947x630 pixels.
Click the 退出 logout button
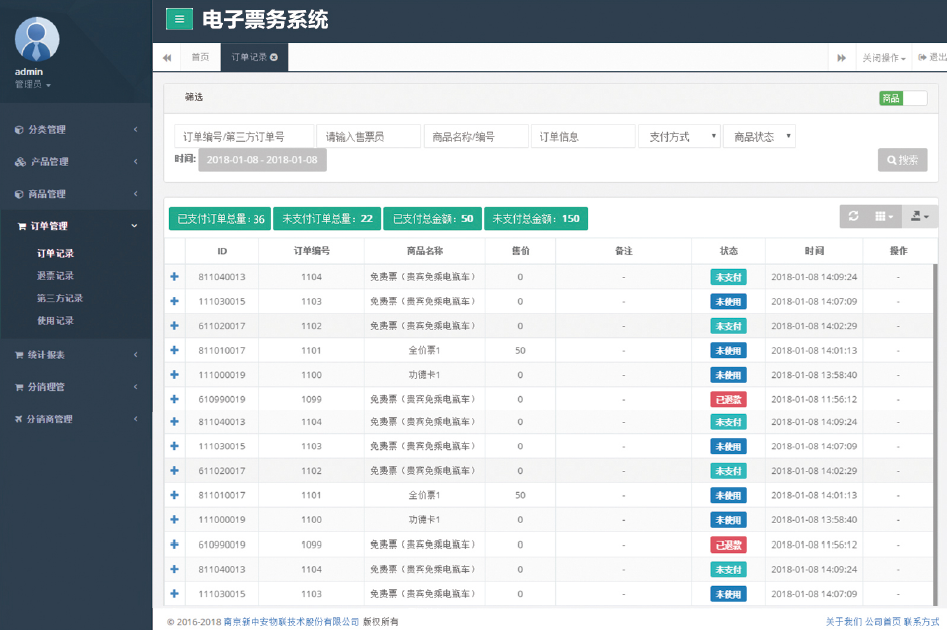tap(932, 57)
